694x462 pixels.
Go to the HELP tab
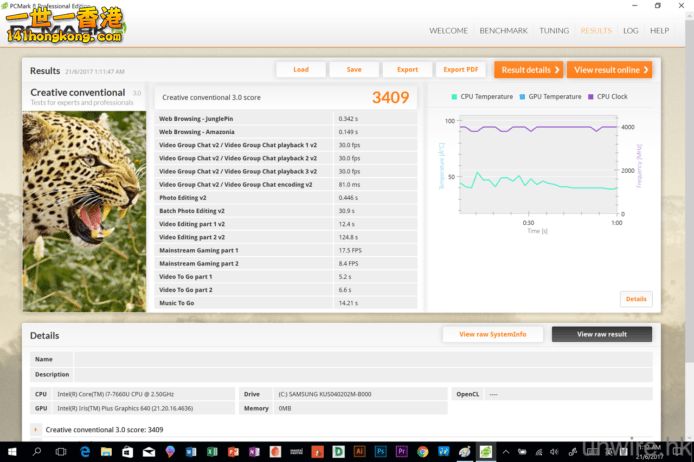659,31
